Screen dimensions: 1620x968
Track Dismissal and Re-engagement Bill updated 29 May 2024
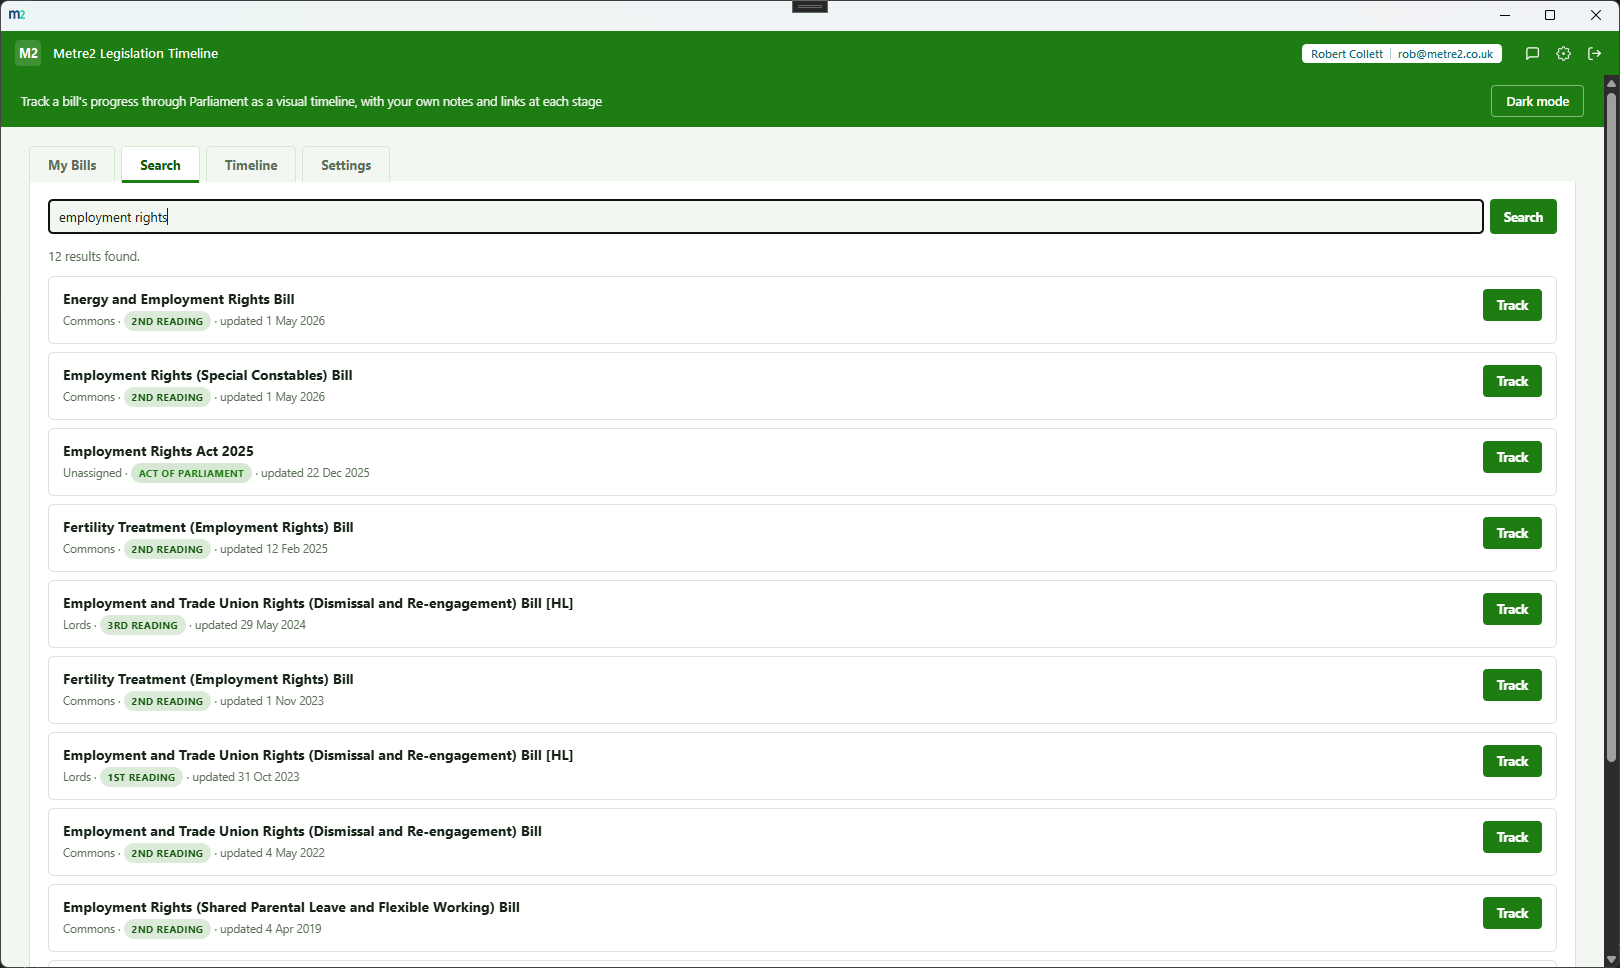click(x=1512, y=609)
